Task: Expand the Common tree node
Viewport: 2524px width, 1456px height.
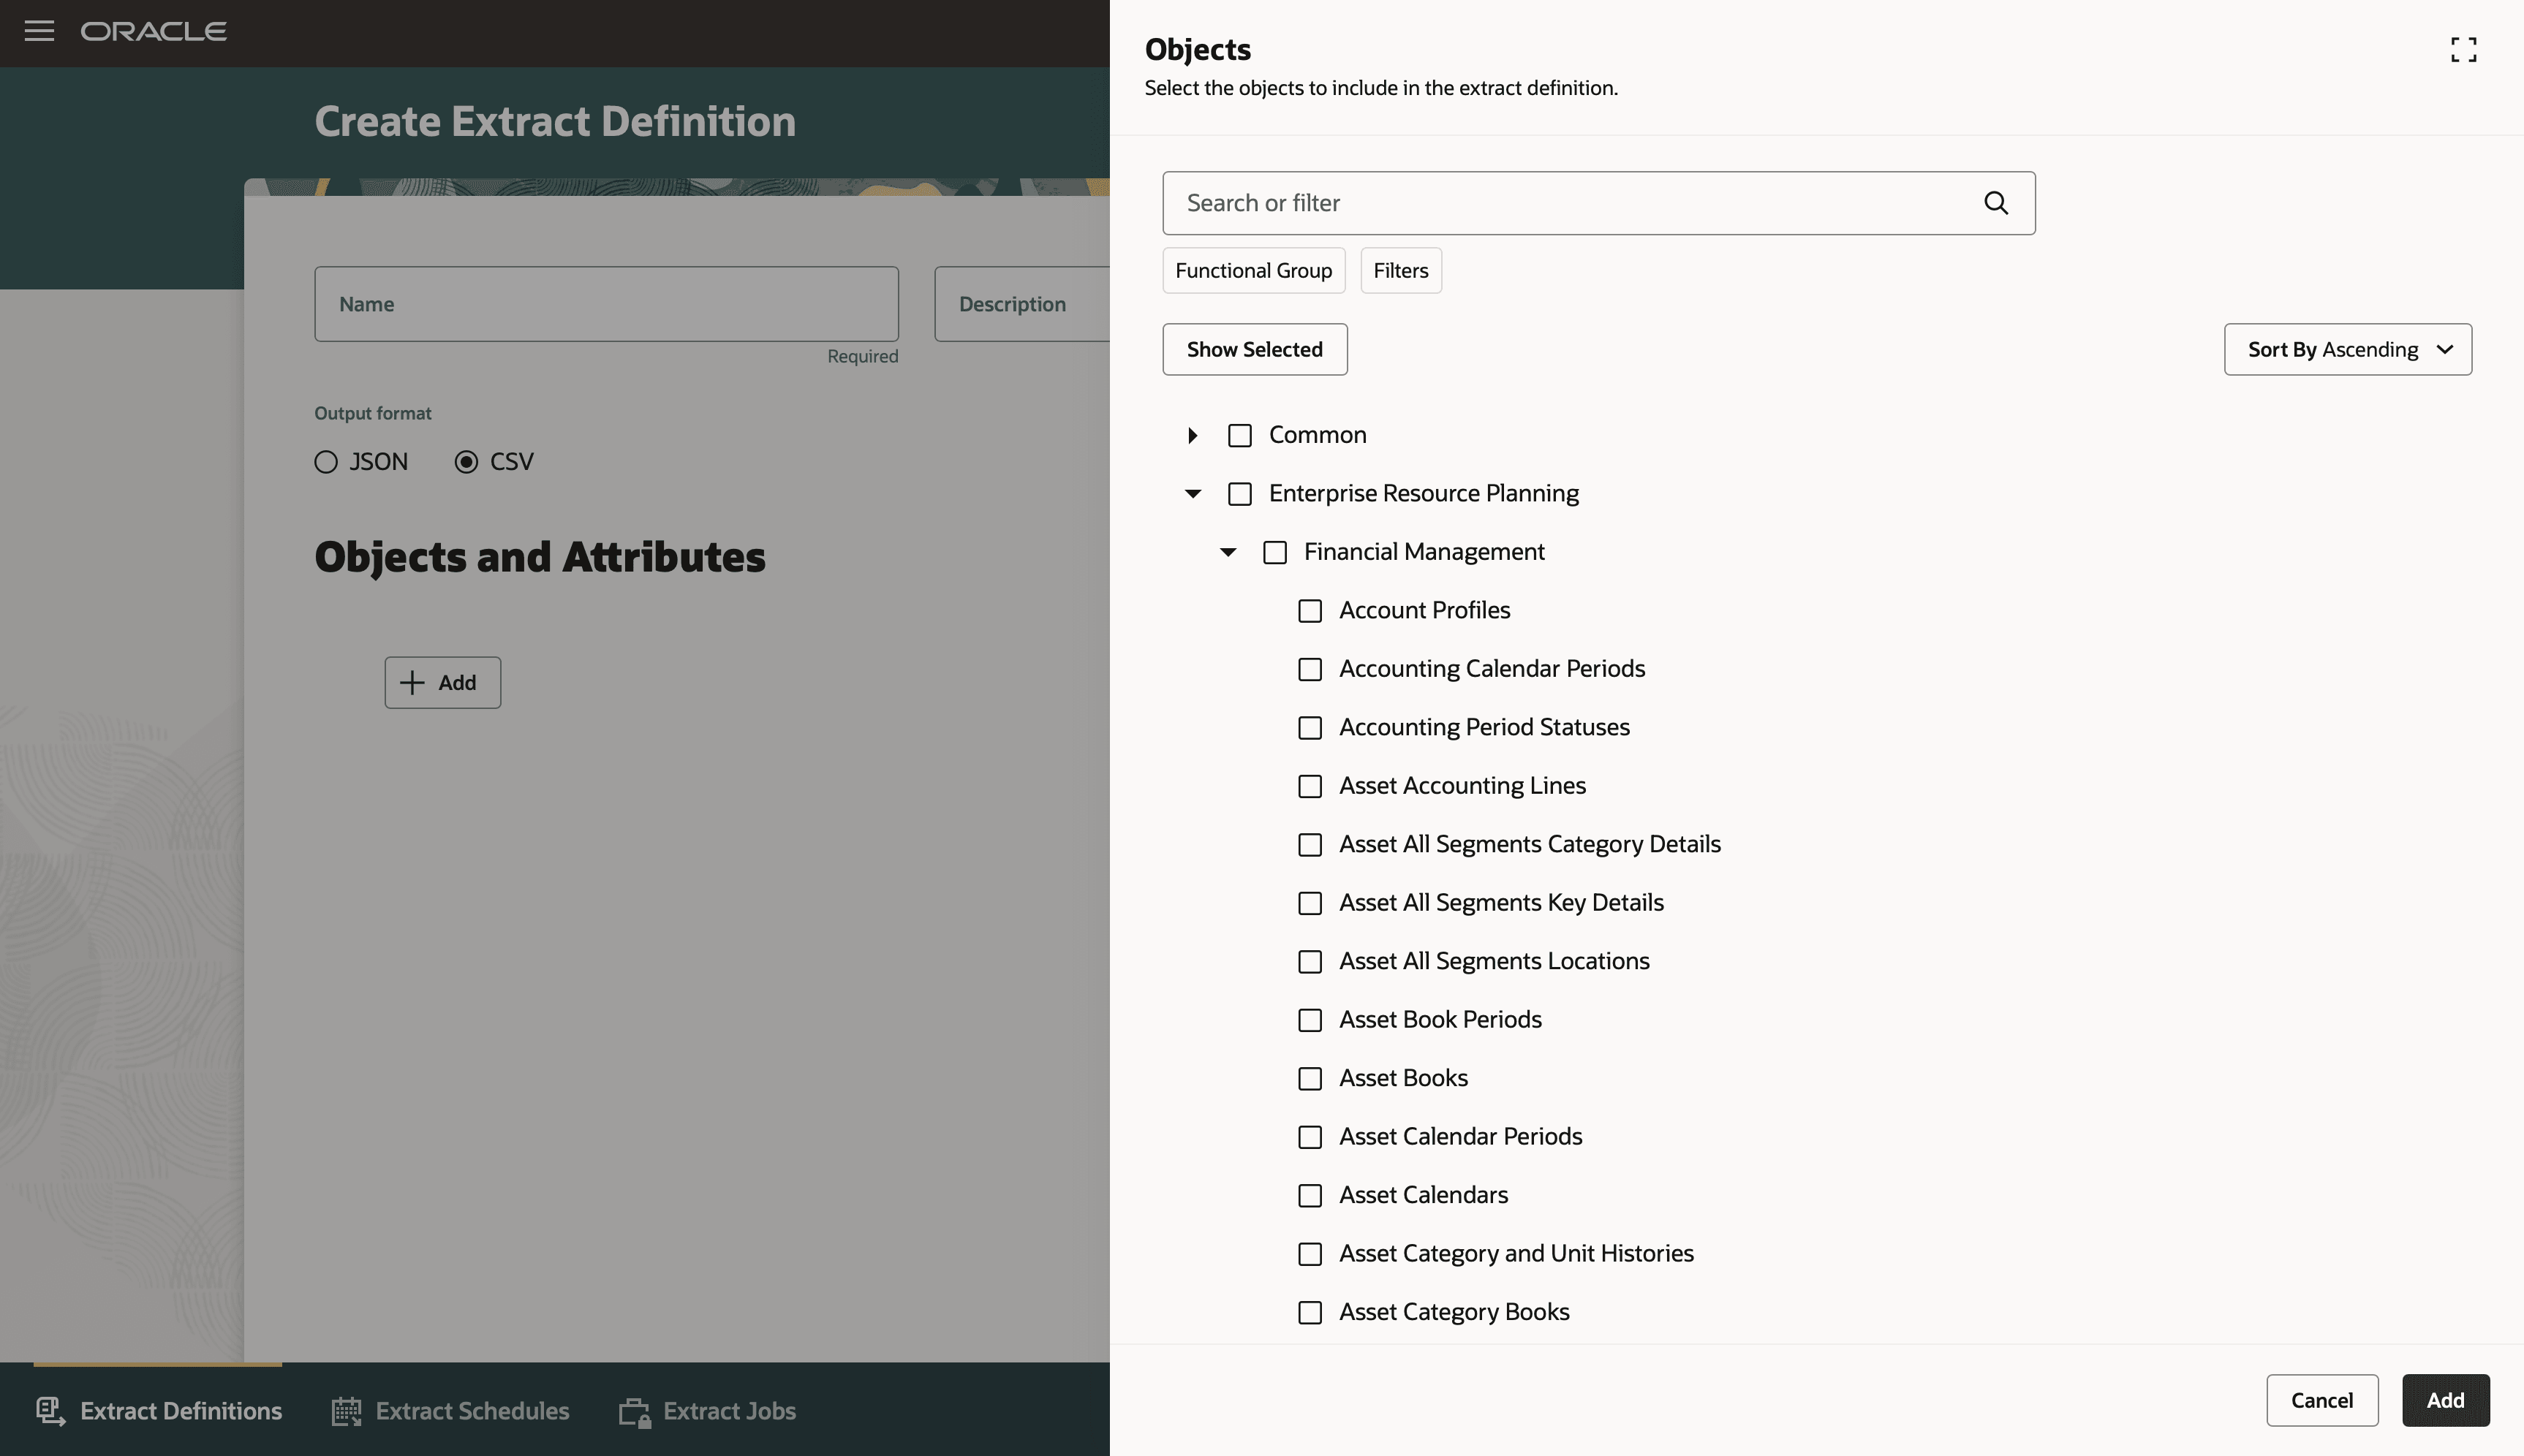Action: coord(1192,435)
